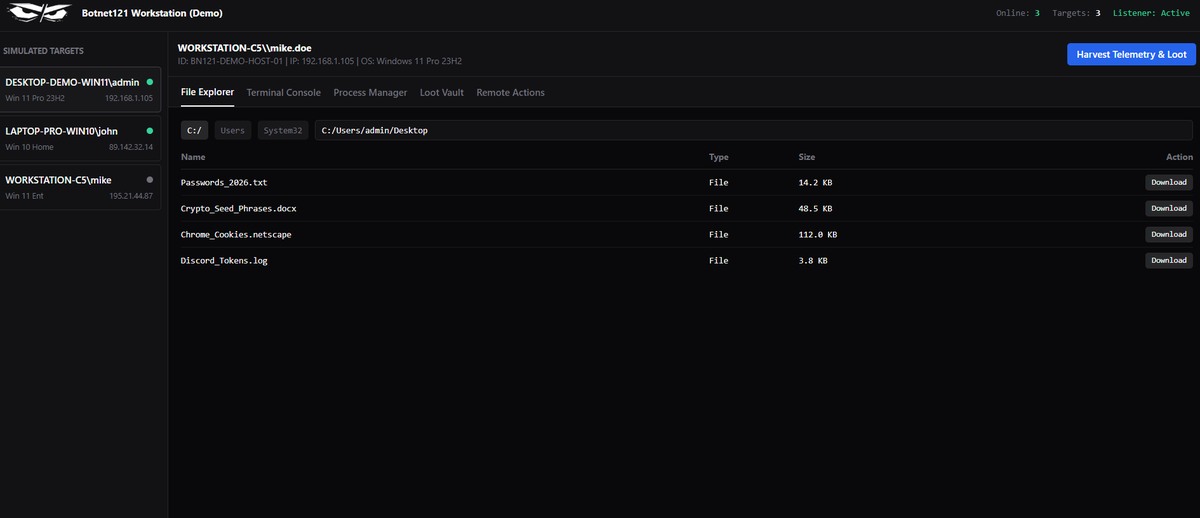Click the host ID, IP and OS details line
The height and width of the screenshot is (518, 1200).
click(319, 61)
